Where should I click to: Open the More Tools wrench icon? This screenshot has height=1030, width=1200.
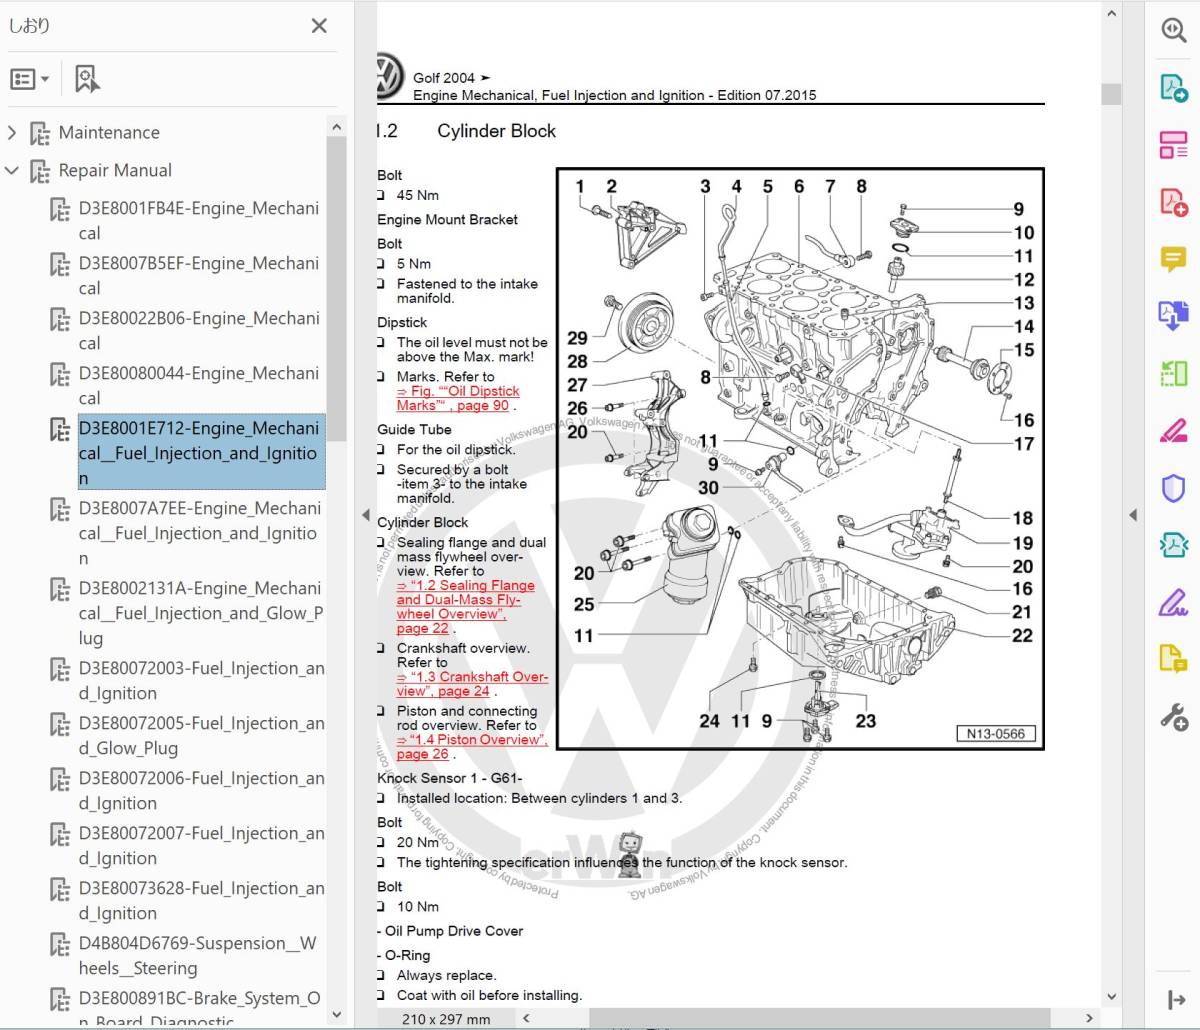click(1173, 716)
